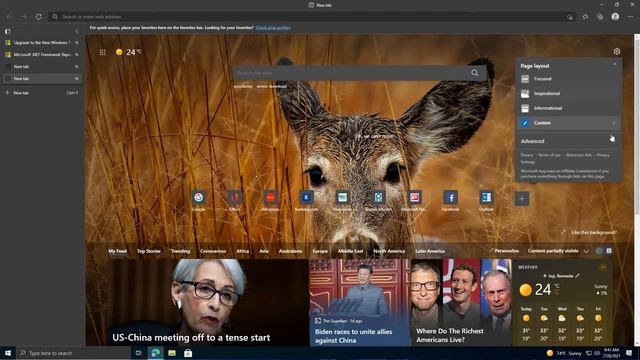Open the Terms of use link
This screenshot has height=360, width=640.
549,155
